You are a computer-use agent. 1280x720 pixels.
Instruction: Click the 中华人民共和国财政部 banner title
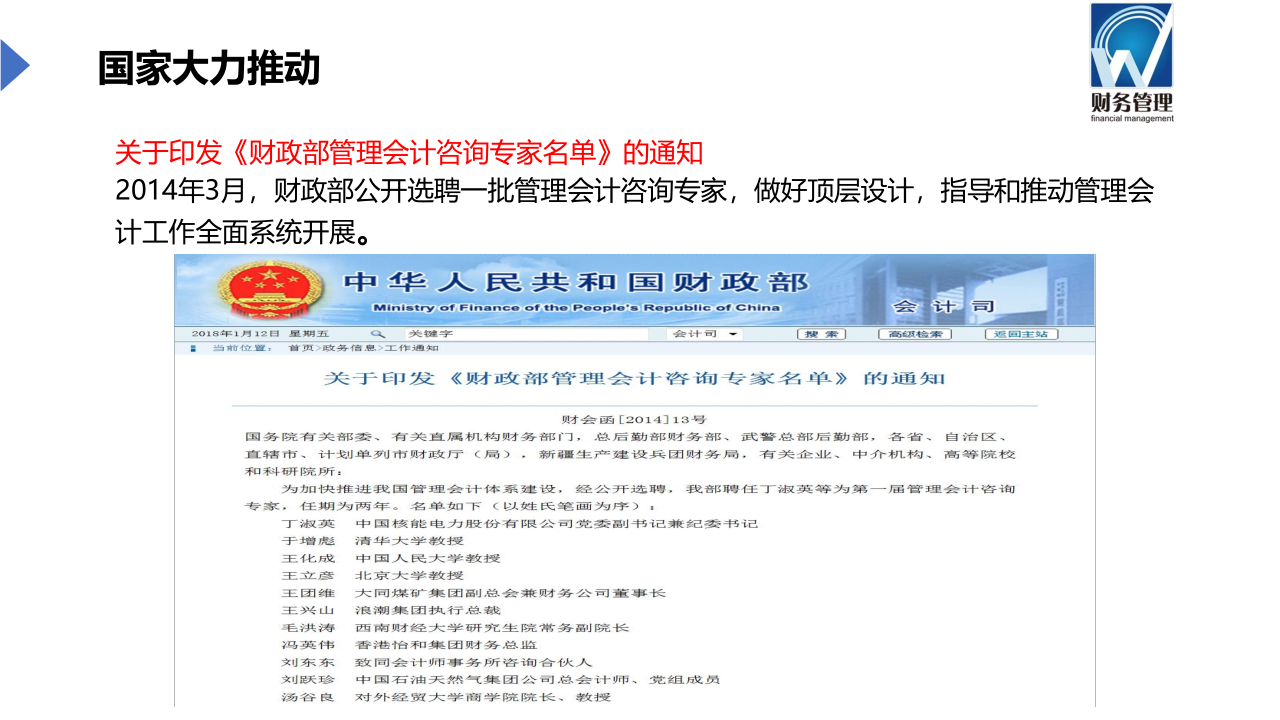(x=577, y=281)
